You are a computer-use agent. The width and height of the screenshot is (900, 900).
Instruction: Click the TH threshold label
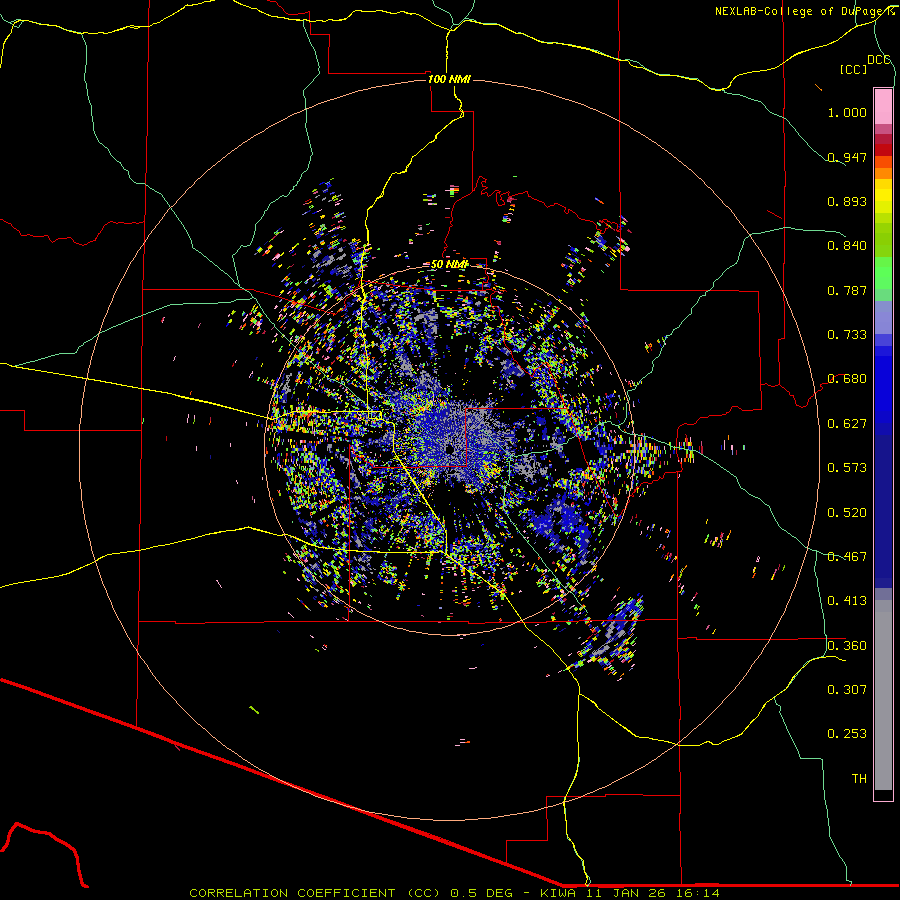pyautogui.click(x=859, y=779)
